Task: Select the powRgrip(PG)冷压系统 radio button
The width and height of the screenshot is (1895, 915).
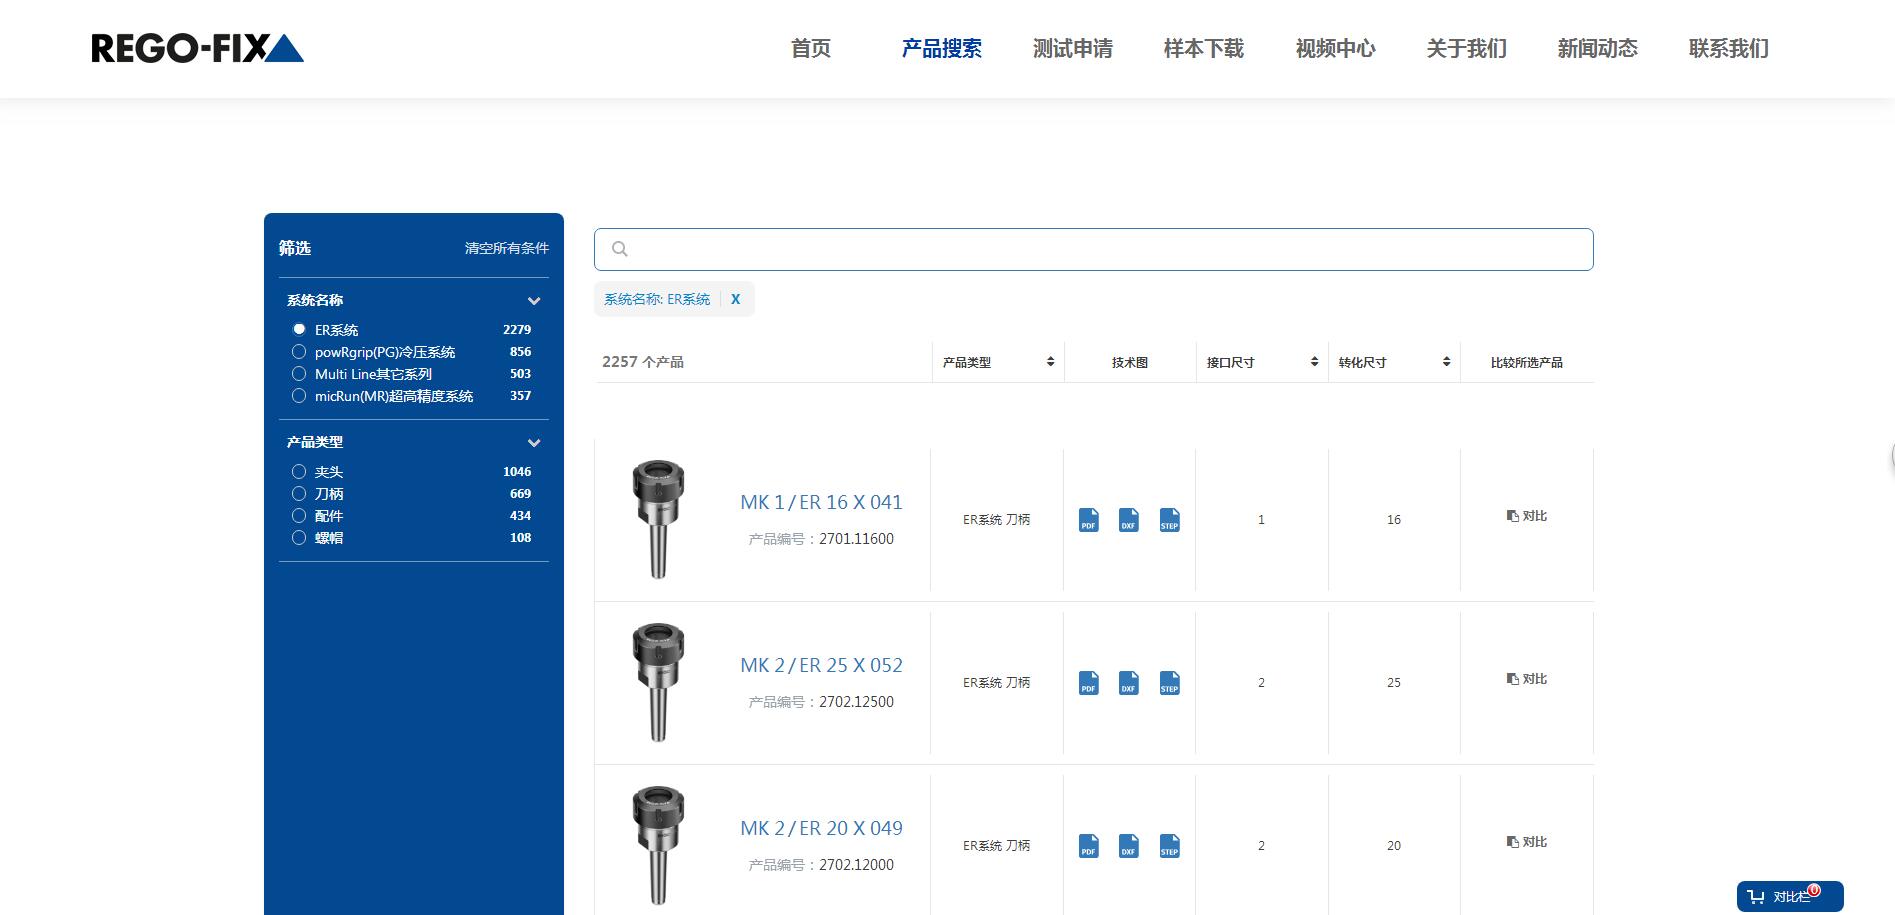Action: click(299, 352)
